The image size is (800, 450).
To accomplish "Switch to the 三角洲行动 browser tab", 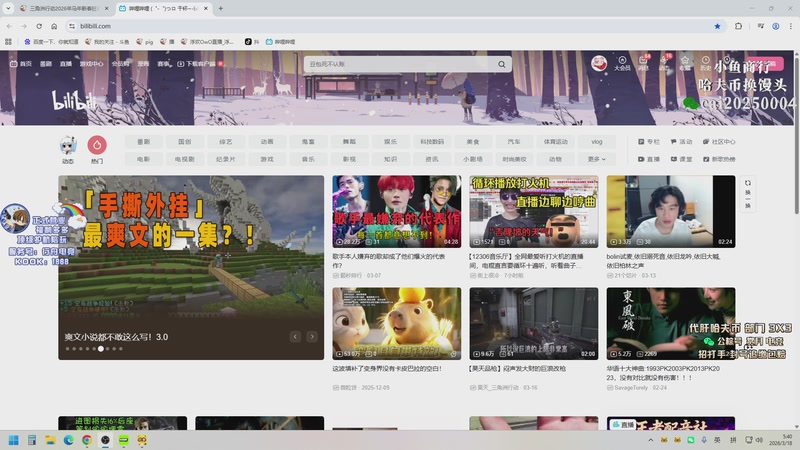I will pos(64,8).
